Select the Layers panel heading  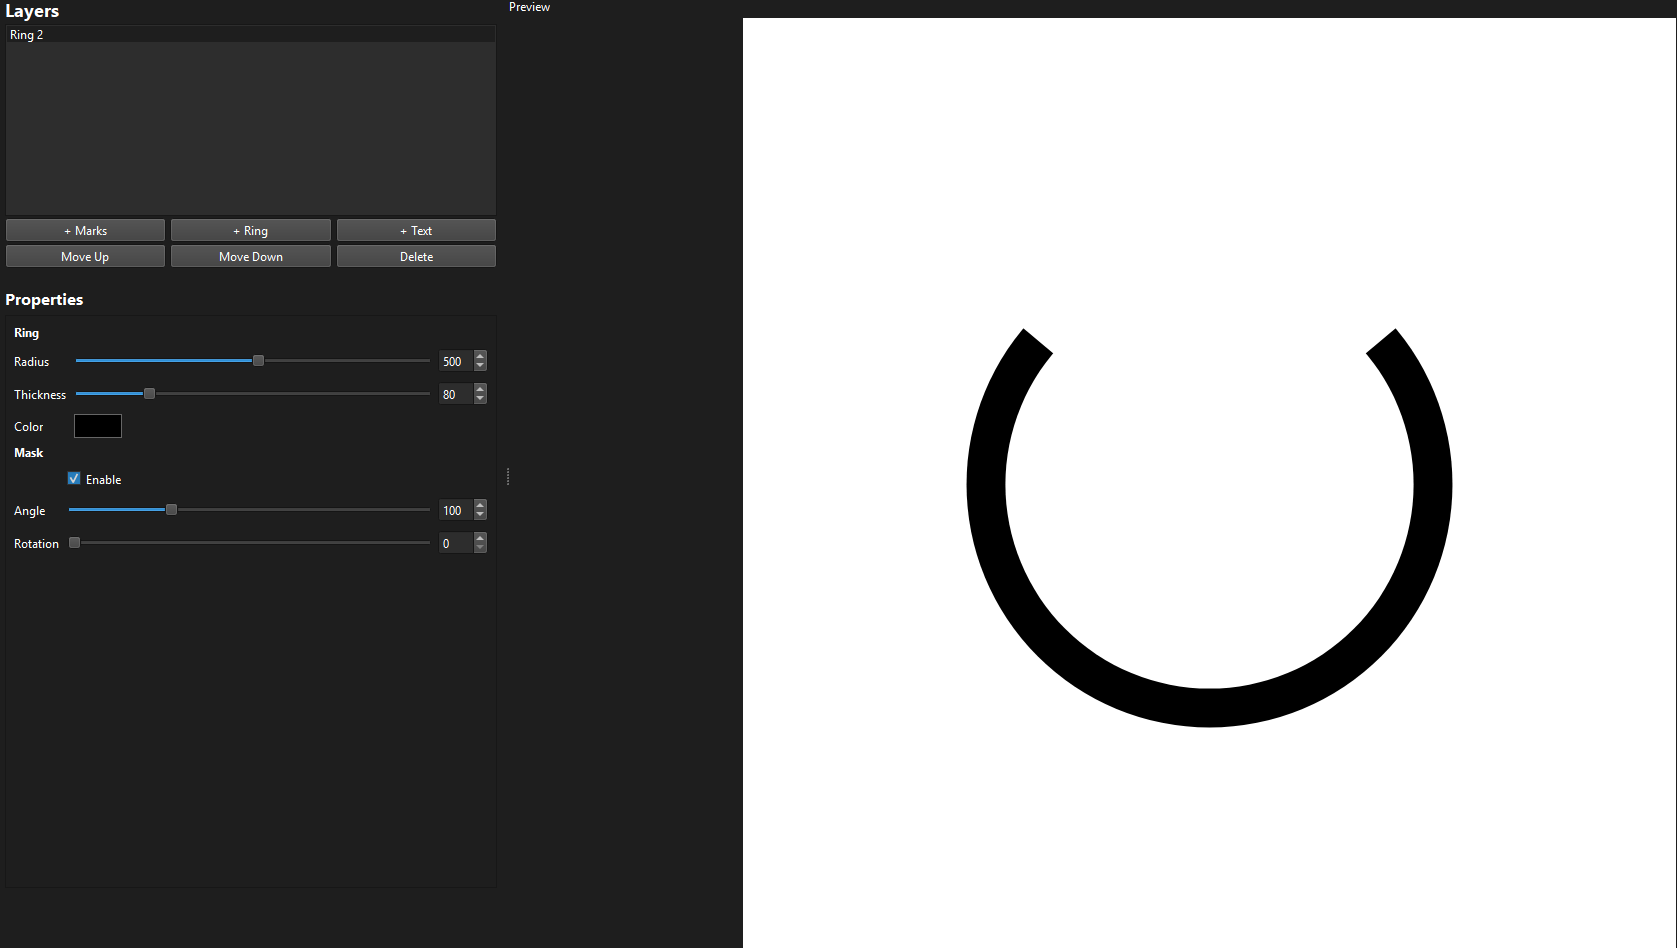pyautogui.click(x=32, y=11)
